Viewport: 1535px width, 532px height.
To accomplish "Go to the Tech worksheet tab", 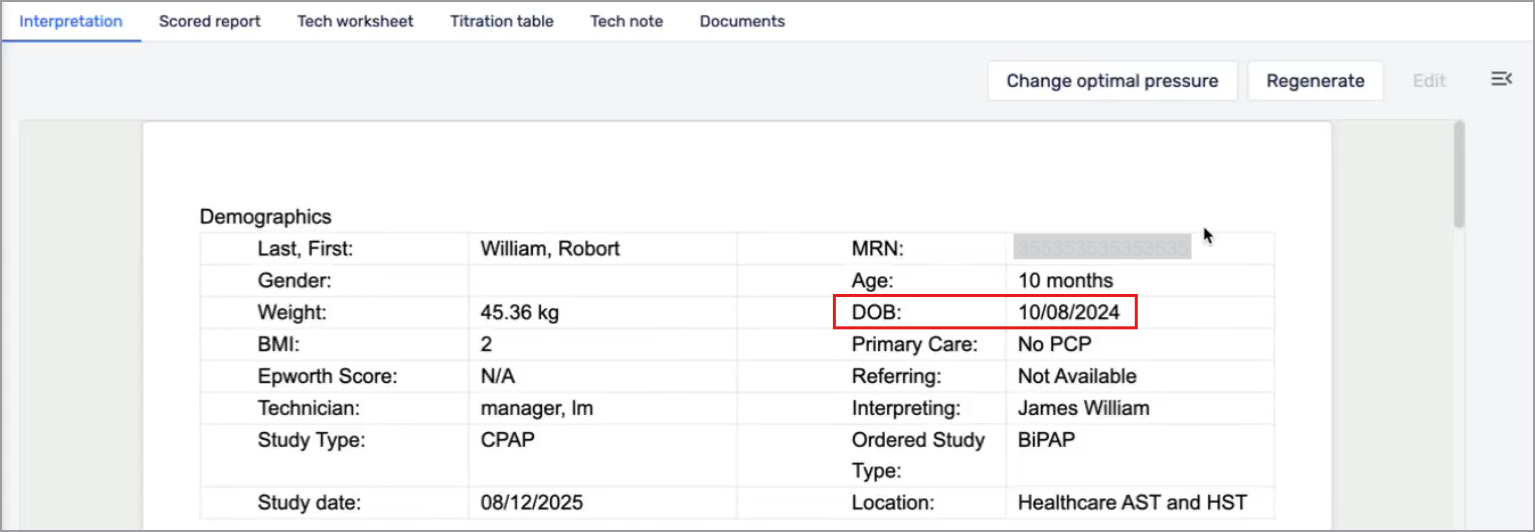I will [x=355, y=21].
